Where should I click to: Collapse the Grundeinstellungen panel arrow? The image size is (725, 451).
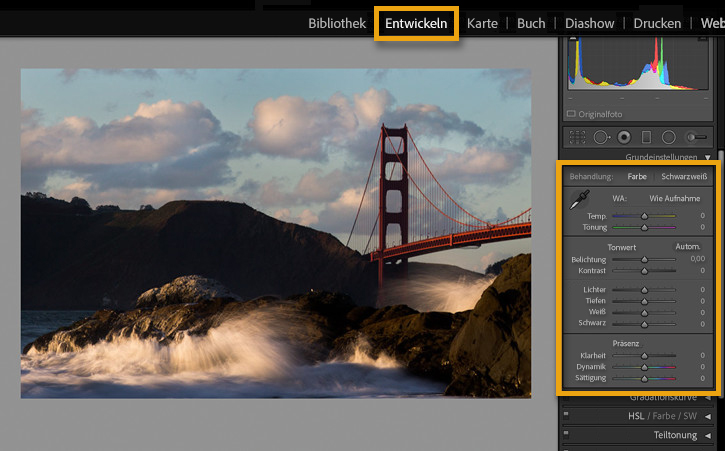click(x=707, y=157)
